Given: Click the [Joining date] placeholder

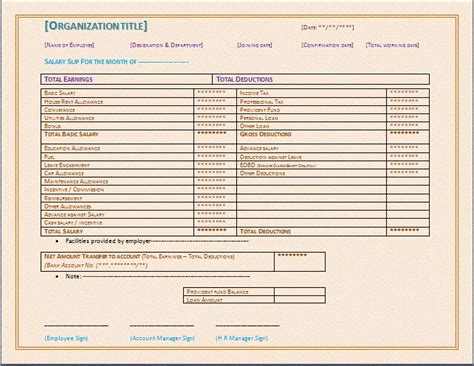Looking at the screenshot, I should tap(255, 45).
